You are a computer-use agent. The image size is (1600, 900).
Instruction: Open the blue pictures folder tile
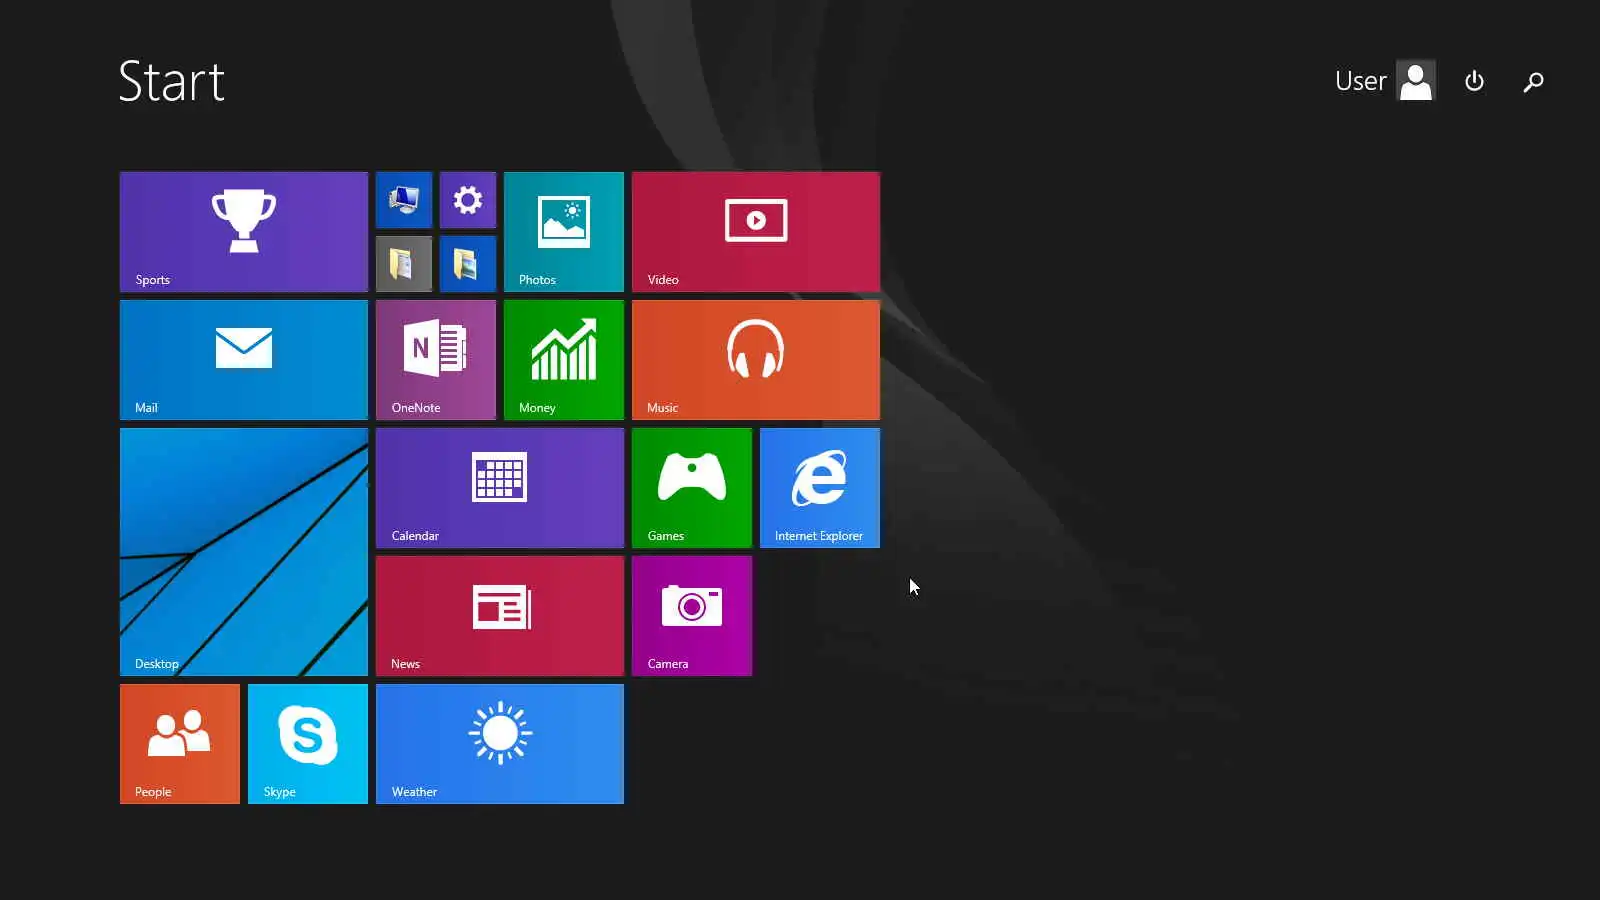pos(468,264)
